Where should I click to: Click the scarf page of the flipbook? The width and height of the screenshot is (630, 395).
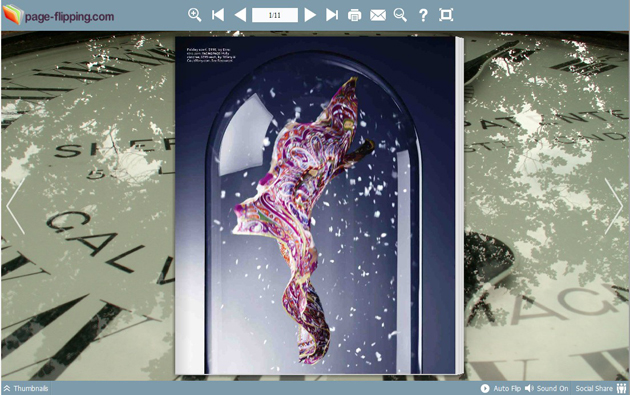point(315,205)
